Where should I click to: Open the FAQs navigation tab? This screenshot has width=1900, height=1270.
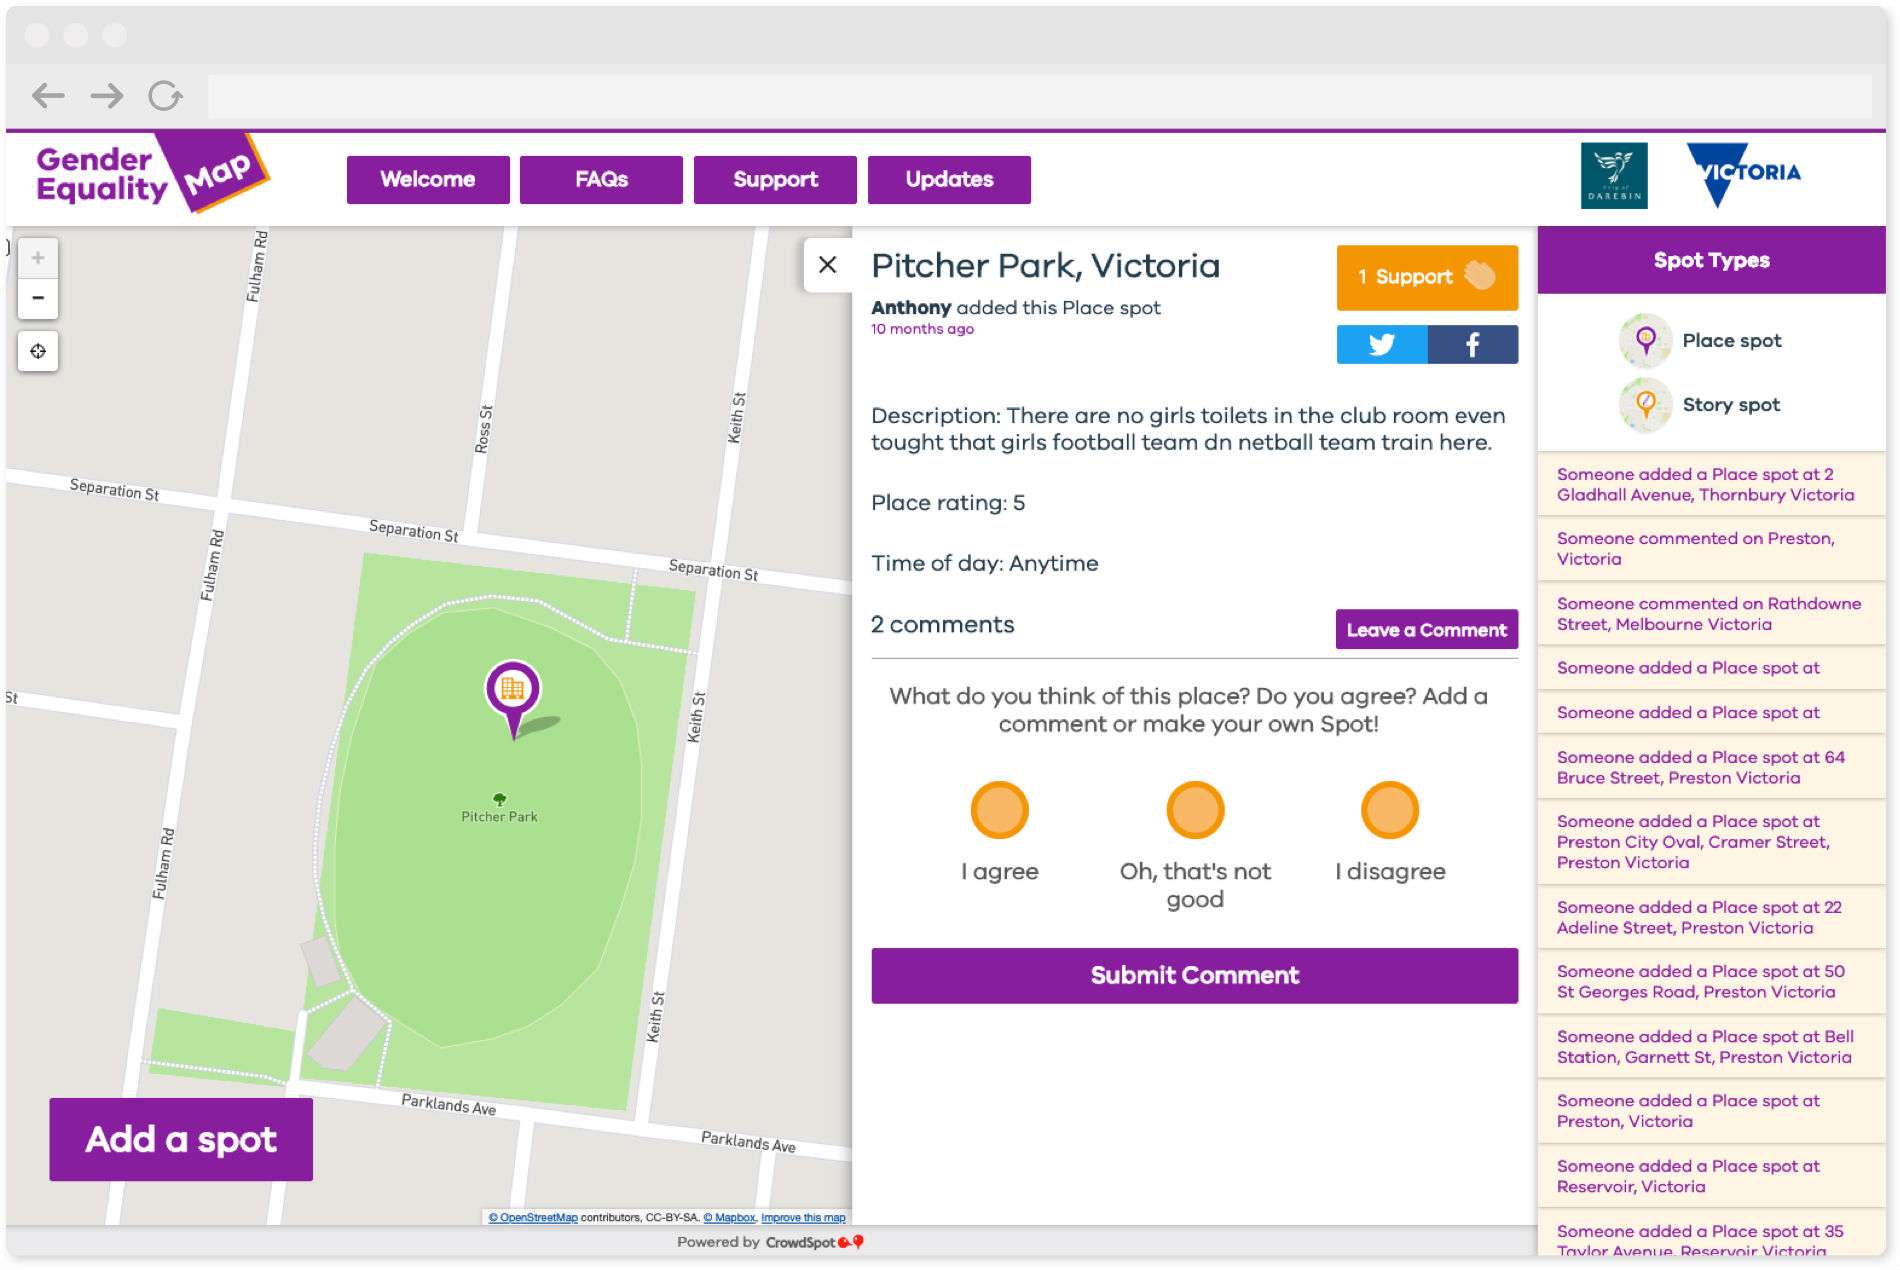pyautogui.click(x=600, y=179)
